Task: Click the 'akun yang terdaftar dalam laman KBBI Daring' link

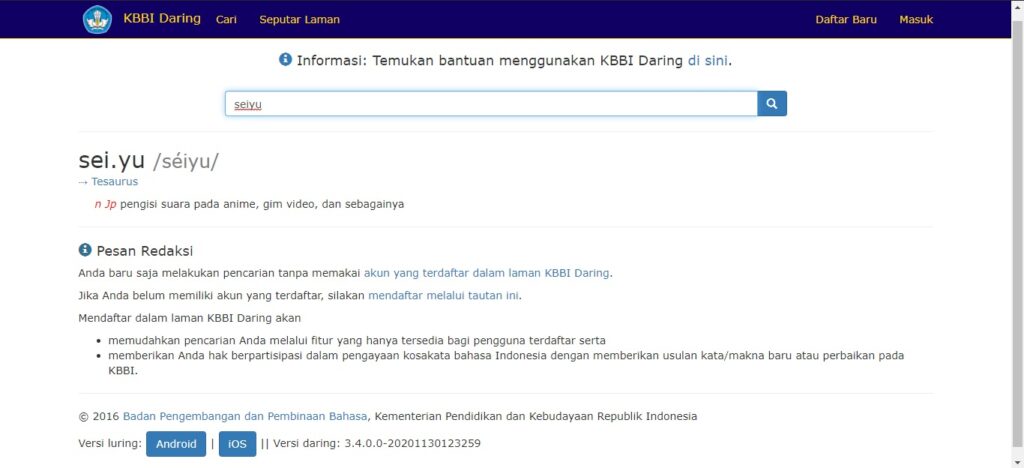Action: click(487, 273)
